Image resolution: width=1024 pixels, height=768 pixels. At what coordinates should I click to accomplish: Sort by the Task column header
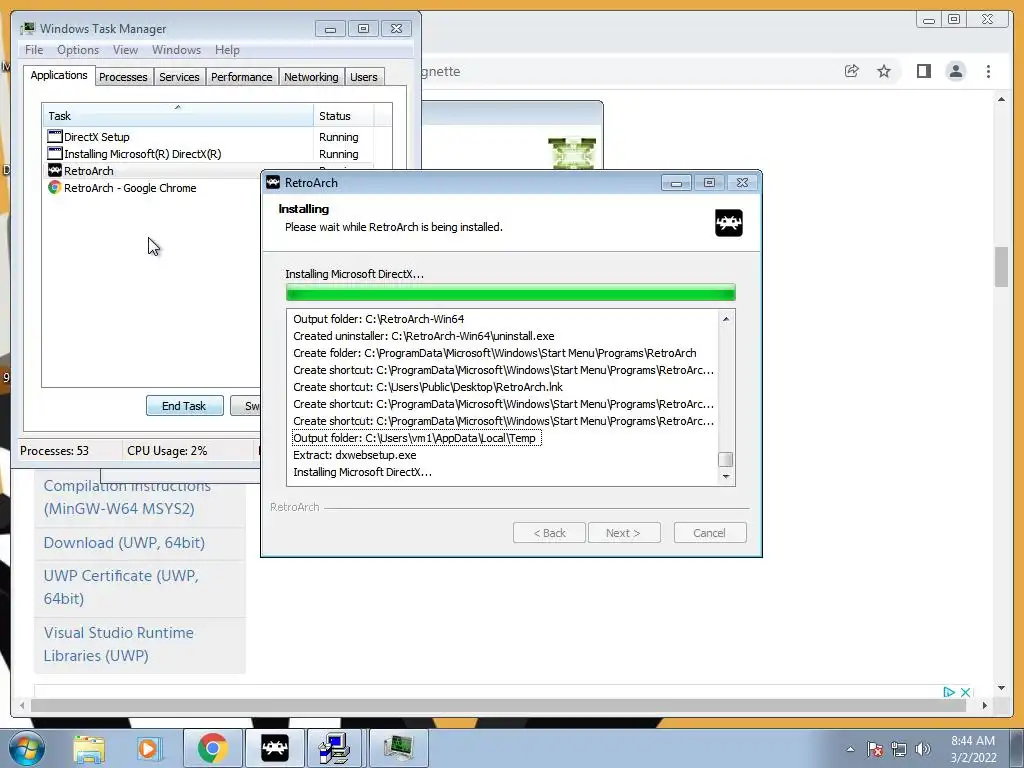[x=177, y=116]
